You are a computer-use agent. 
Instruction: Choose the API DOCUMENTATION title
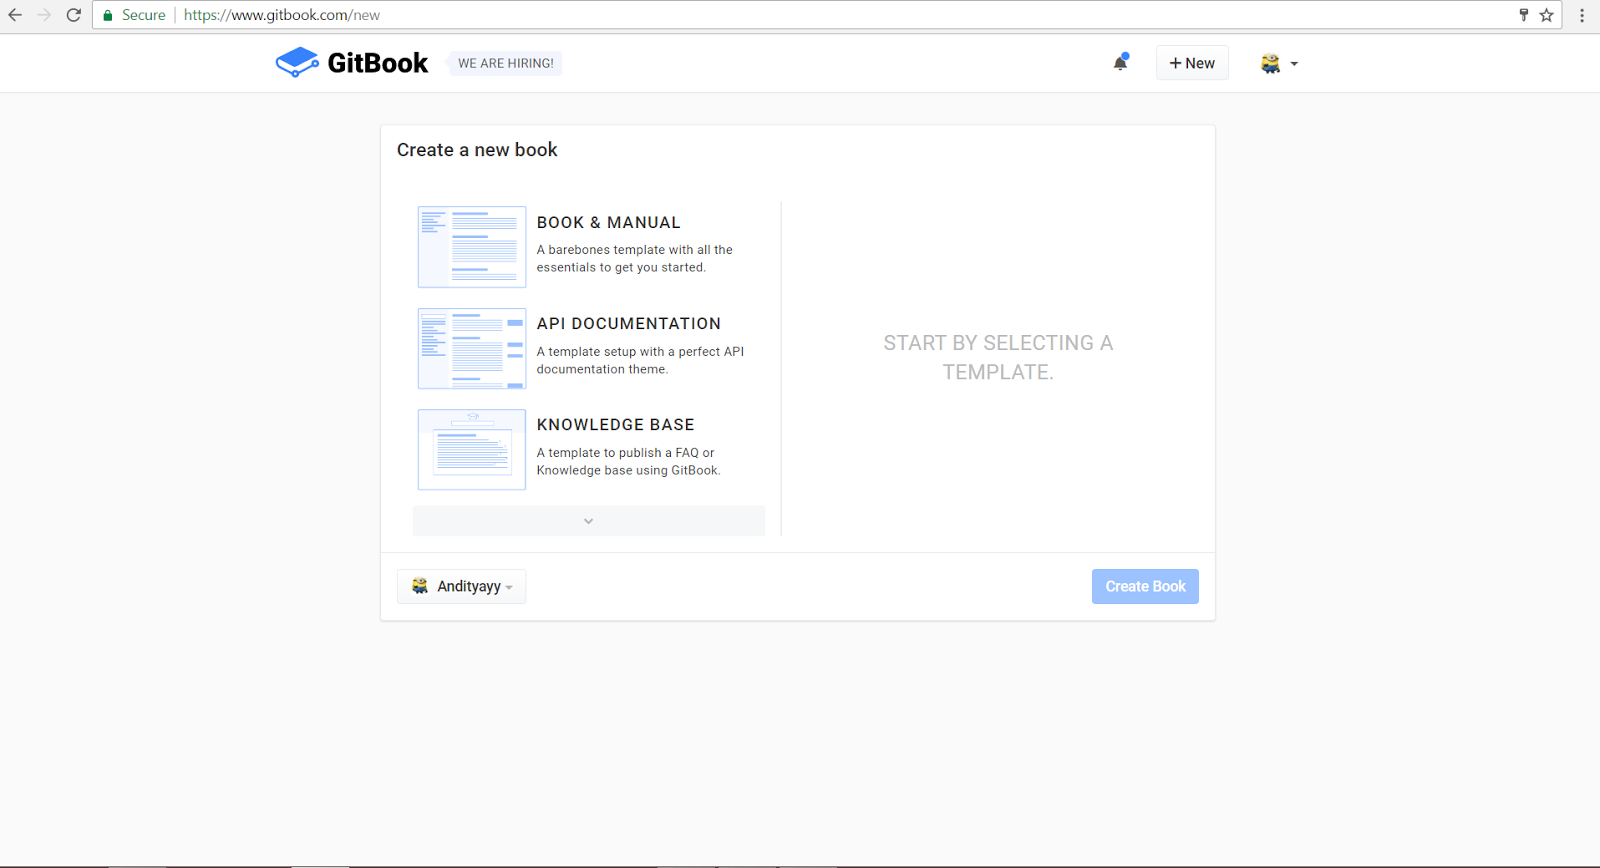click(x=628, y=324)
